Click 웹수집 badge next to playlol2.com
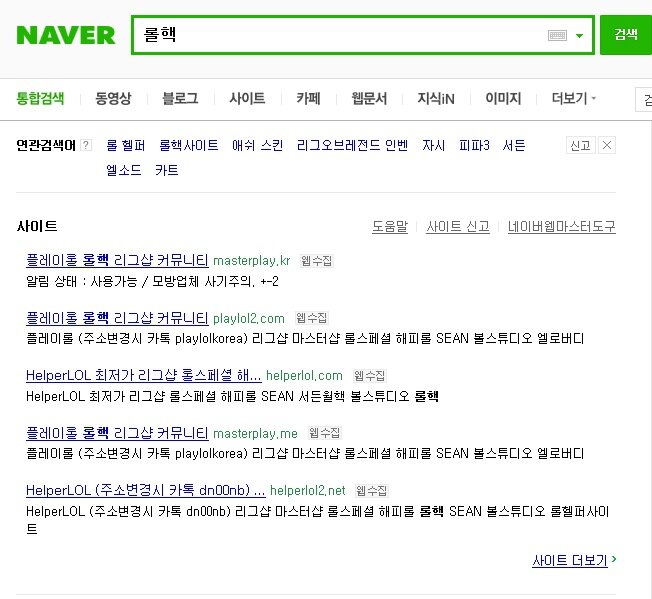652x599 pixels. coord(311,318)
